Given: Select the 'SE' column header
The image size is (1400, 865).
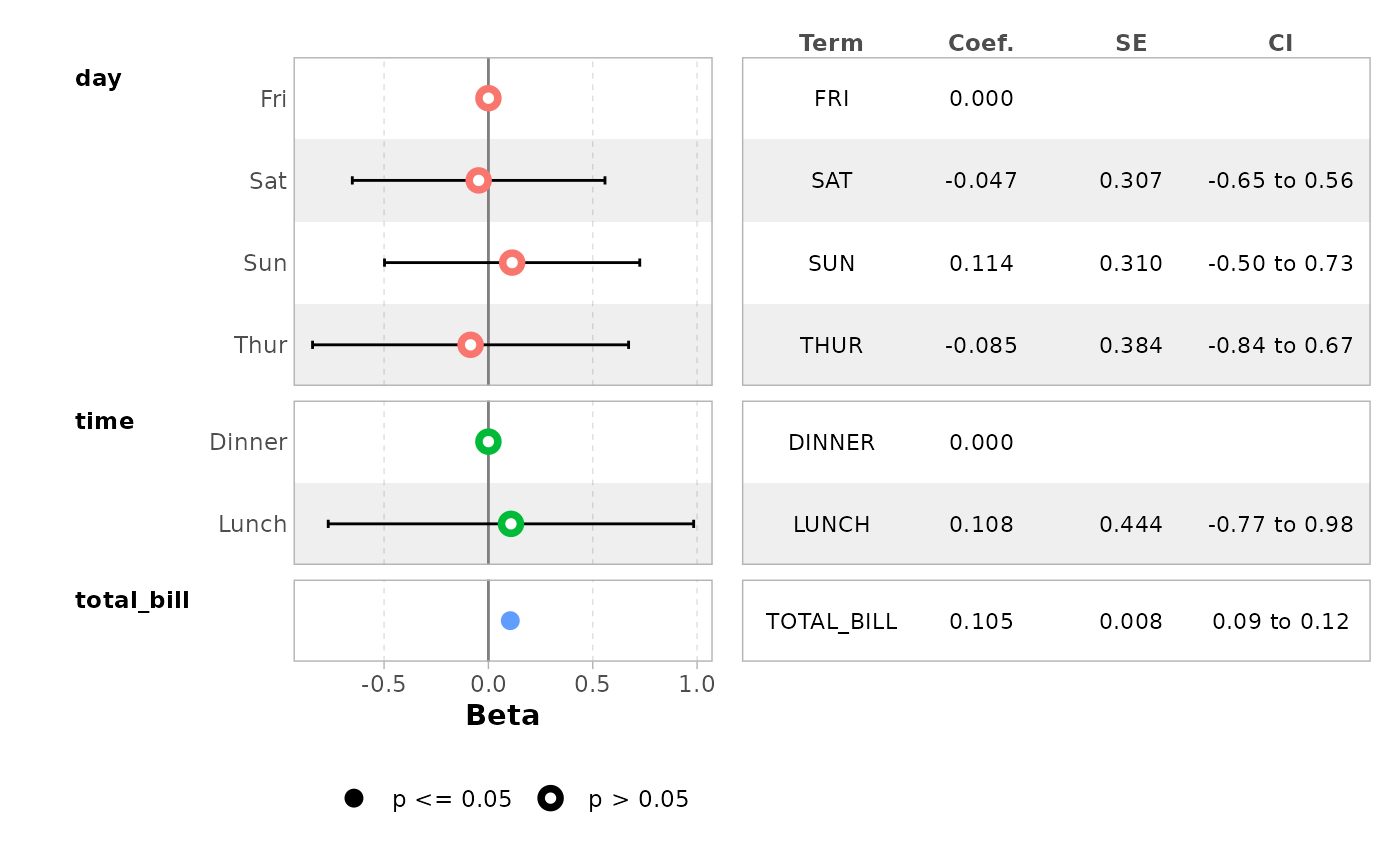Looking at the screenshot, I should click(1131, 43).
